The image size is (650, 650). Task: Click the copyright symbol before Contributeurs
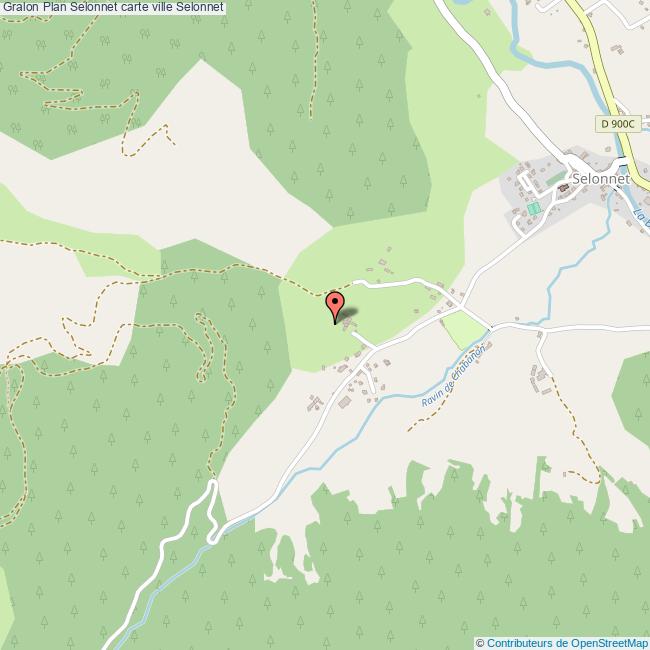(480, 643)
